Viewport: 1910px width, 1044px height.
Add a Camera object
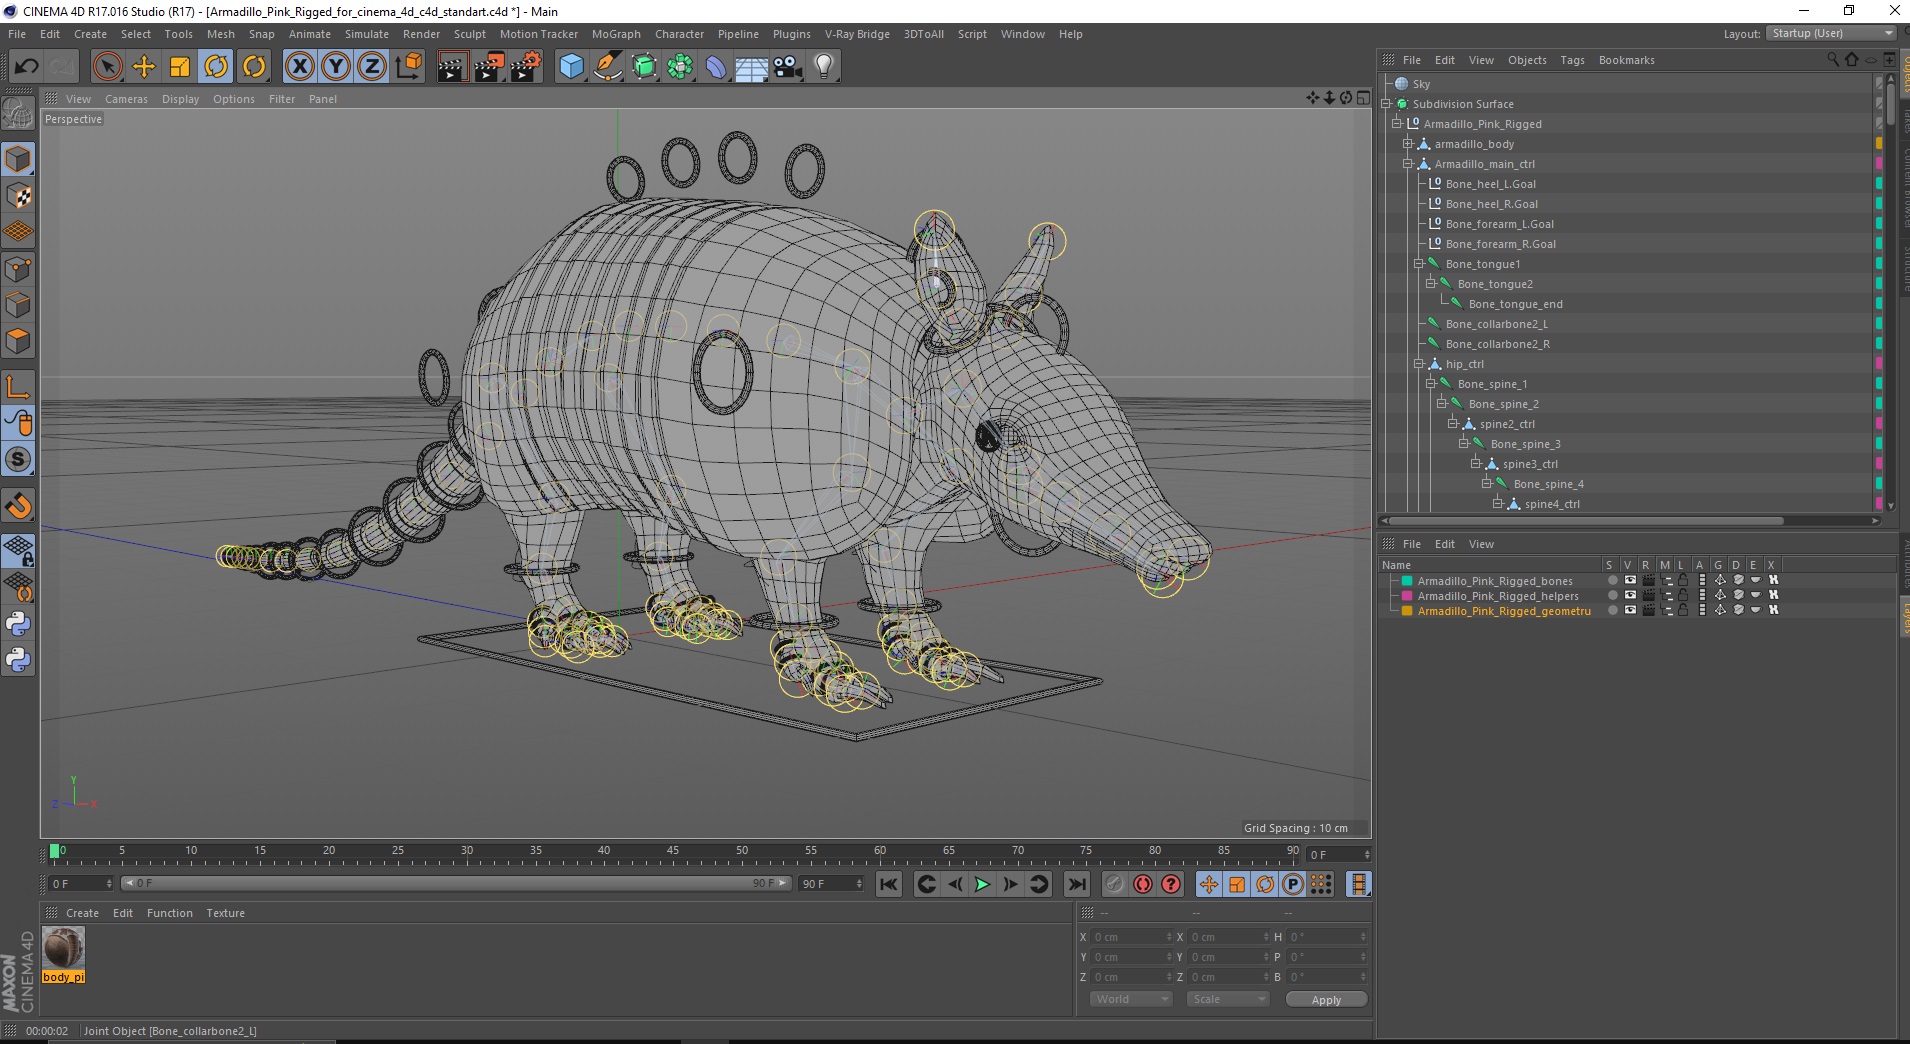pyautogui.click(x=788, y=67)
